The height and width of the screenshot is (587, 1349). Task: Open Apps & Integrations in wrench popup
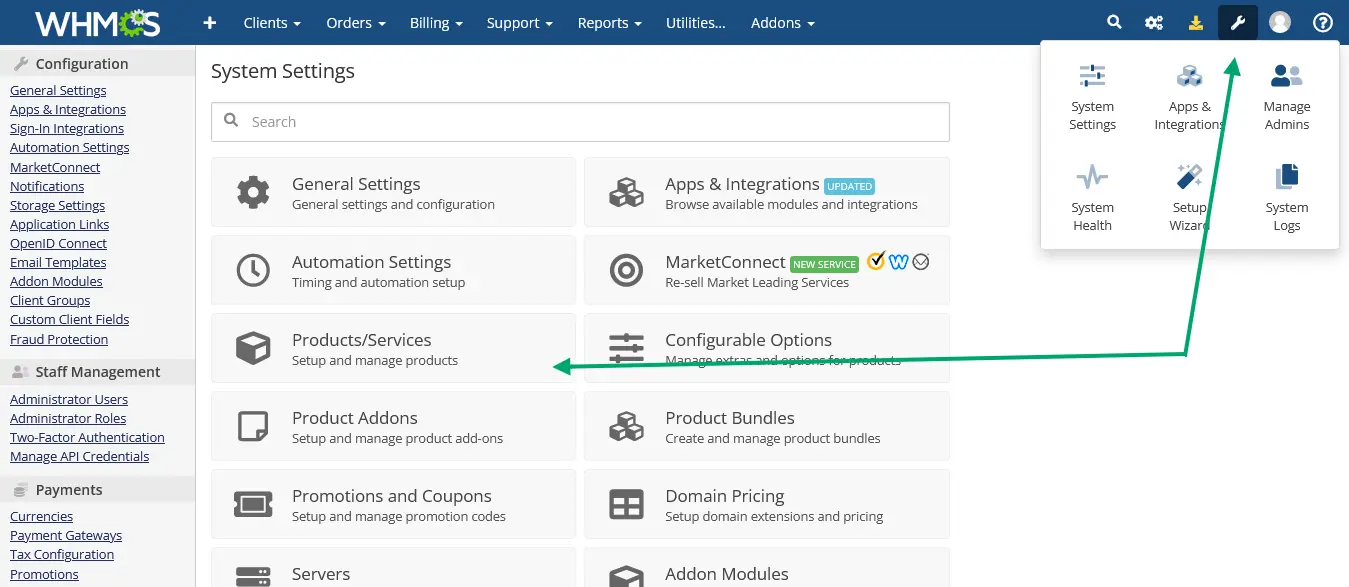click(x=1189, y=97)
